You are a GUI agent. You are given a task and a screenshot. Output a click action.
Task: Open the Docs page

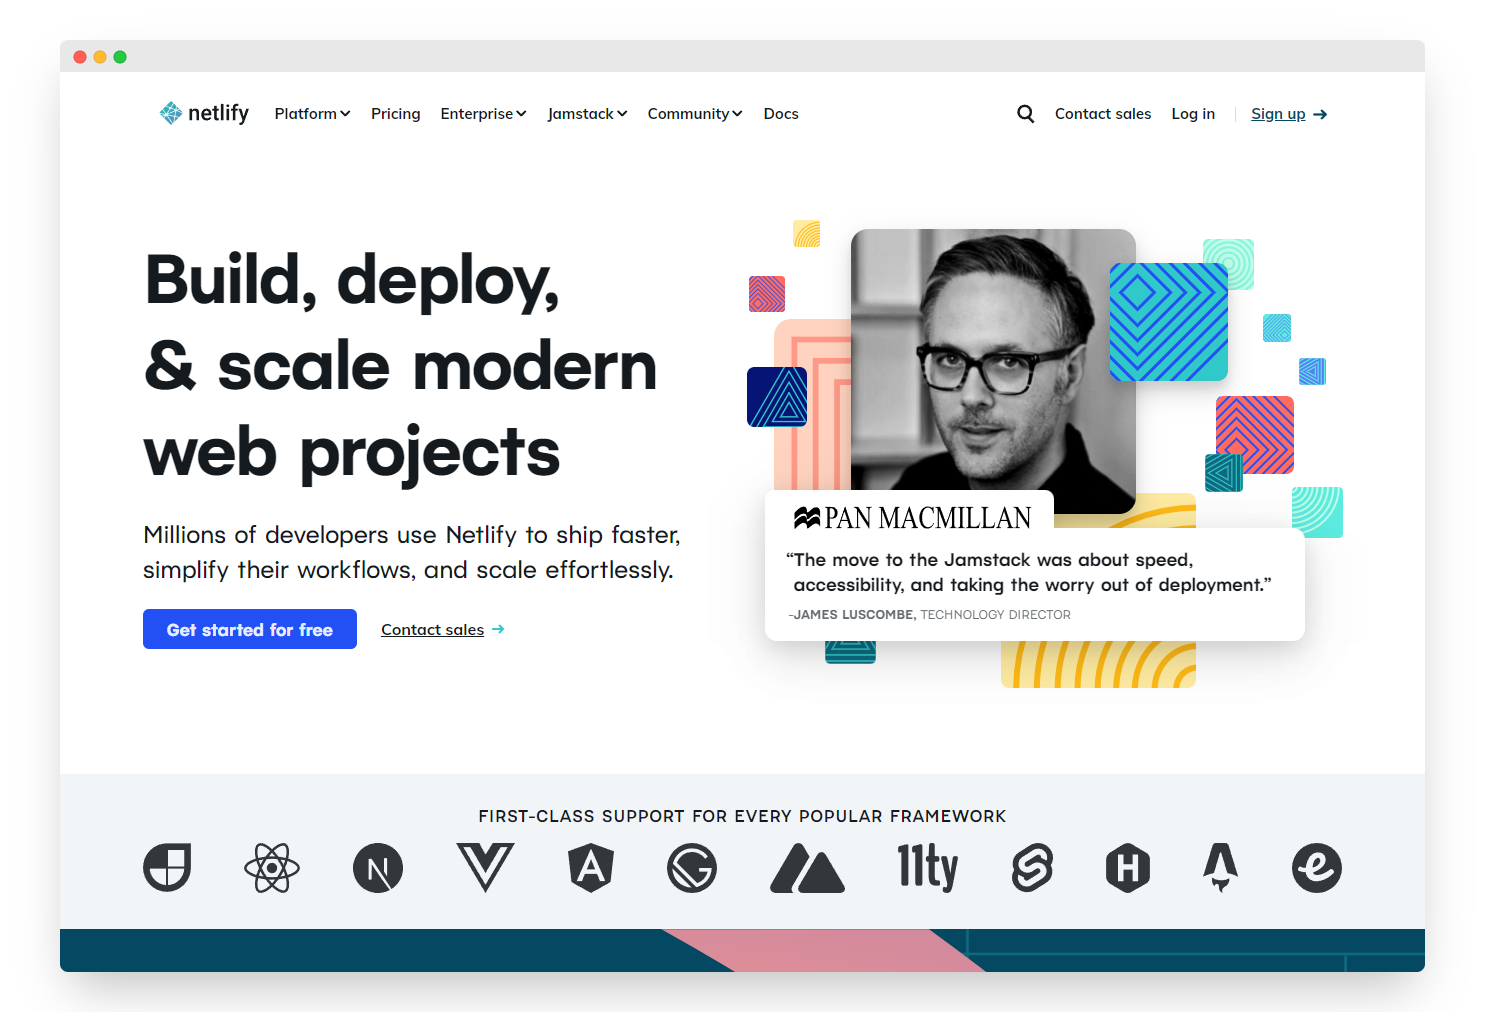pos(781,114)
